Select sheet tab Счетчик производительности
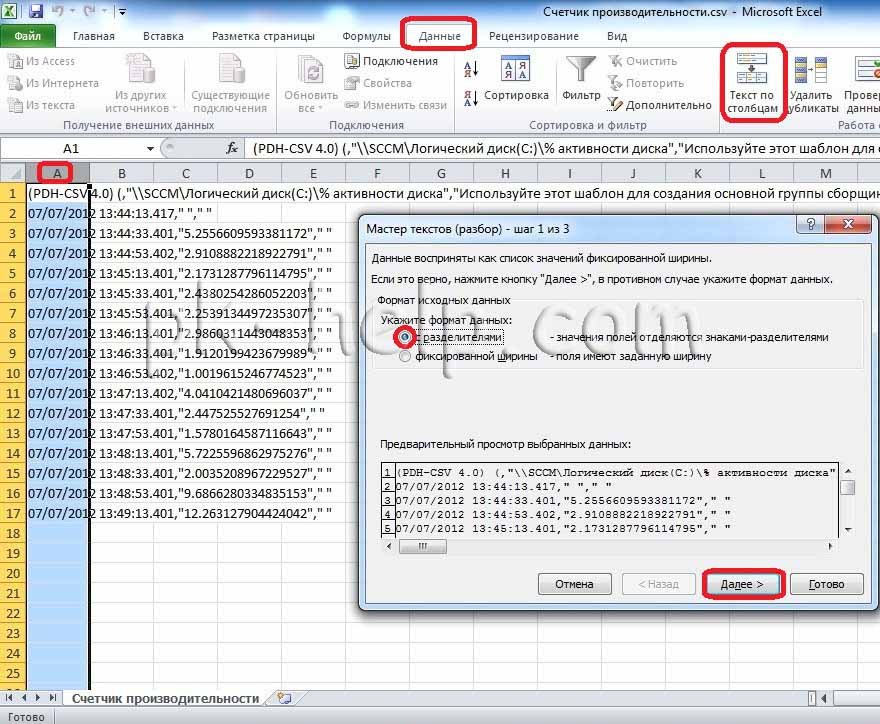 pos(166,699)
